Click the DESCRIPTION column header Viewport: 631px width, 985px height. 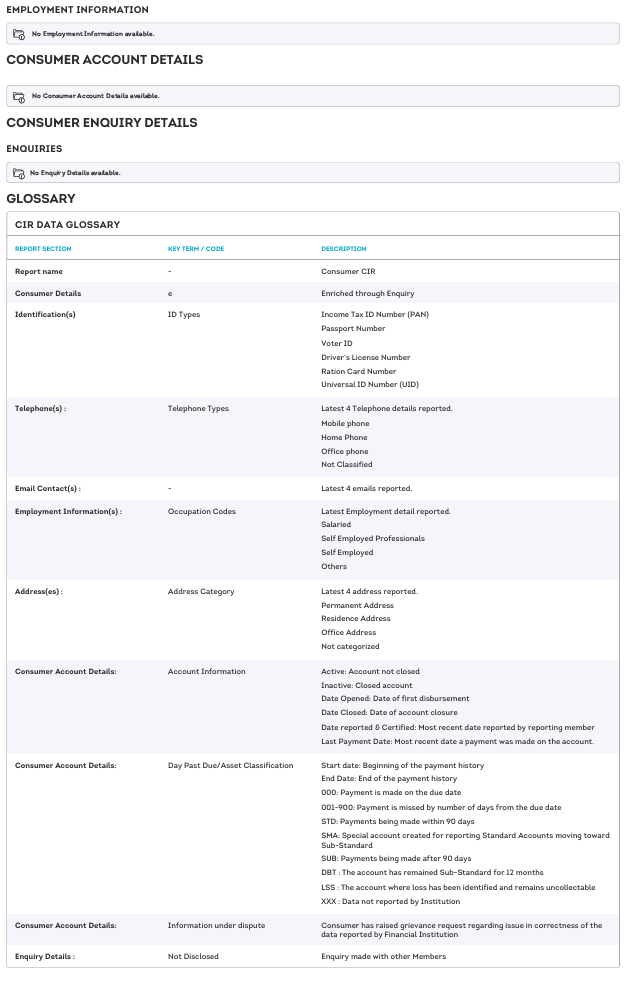(344, 249)
